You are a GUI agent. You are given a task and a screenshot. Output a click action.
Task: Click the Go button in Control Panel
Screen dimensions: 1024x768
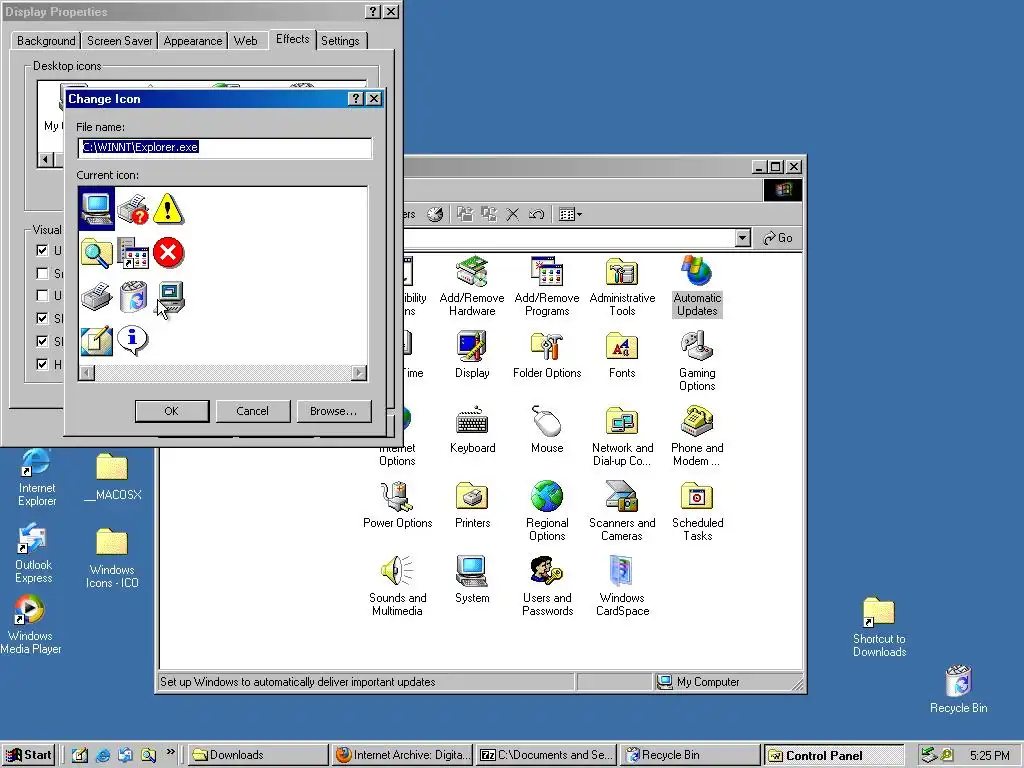pos(778,238)
